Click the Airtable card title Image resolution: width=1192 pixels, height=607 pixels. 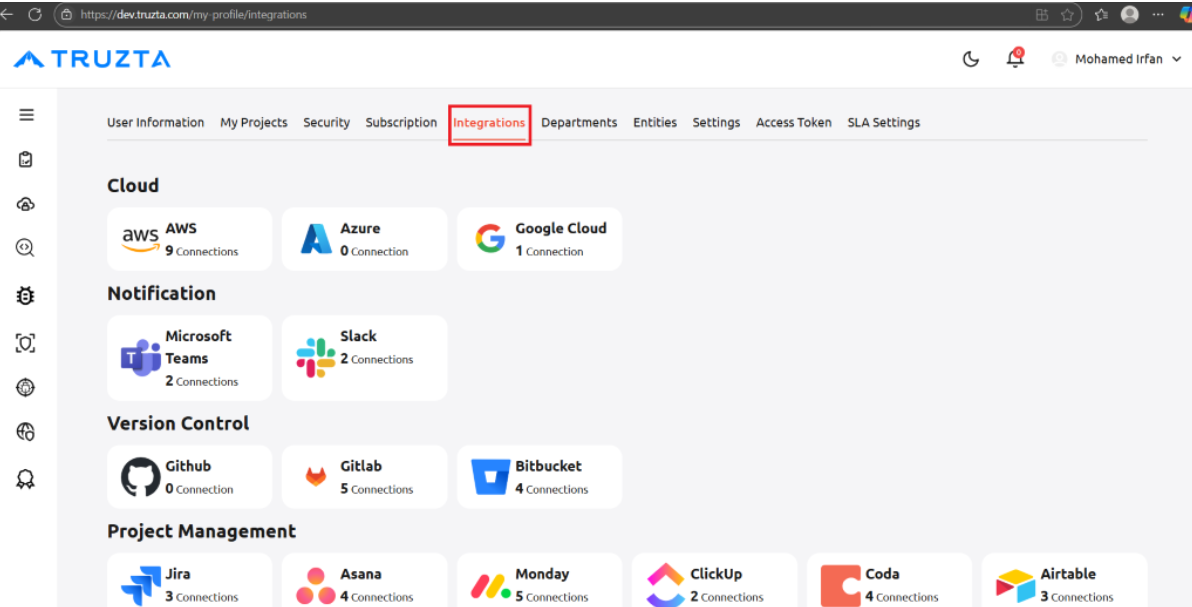(x=1068, y=574)
